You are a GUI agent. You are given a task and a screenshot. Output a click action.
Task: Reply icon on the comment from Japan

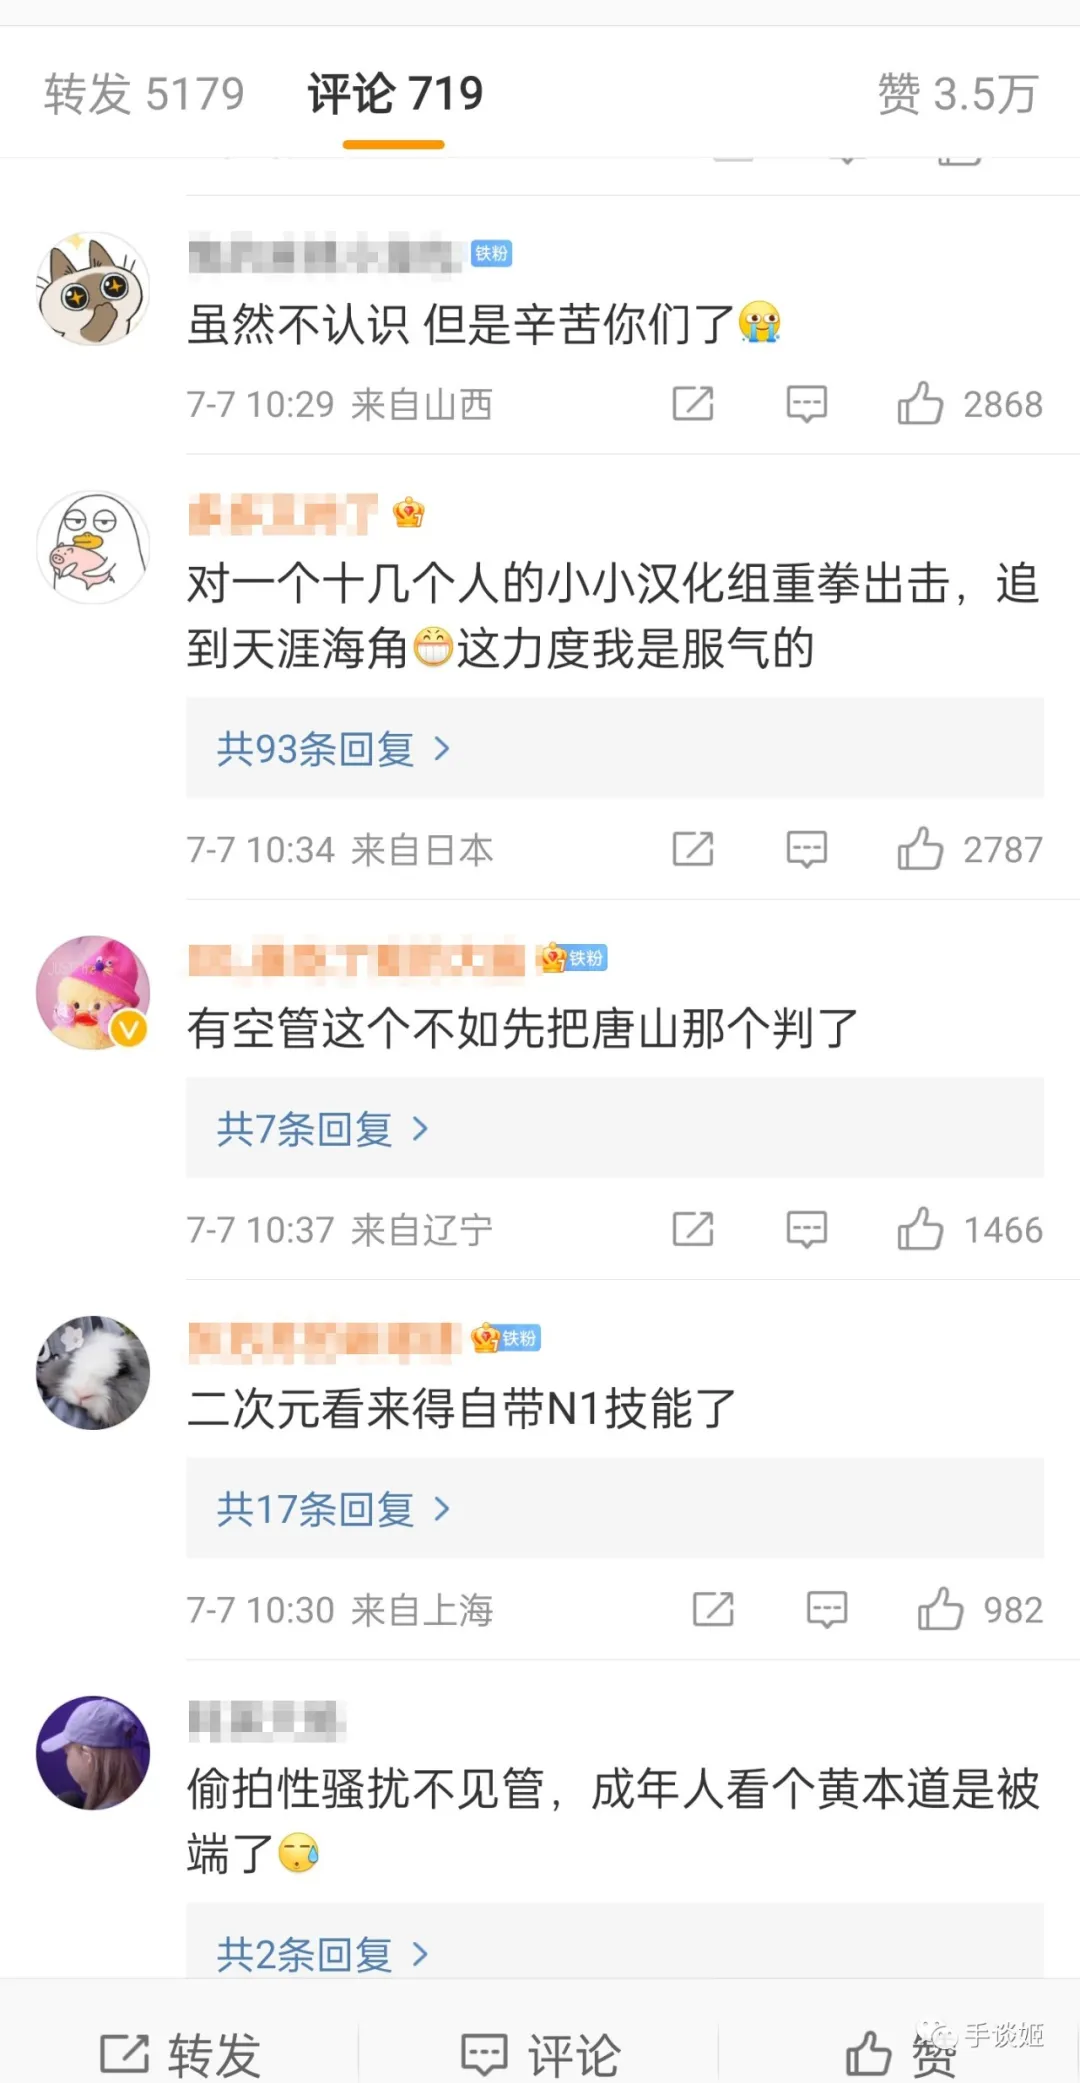[806, 850]
